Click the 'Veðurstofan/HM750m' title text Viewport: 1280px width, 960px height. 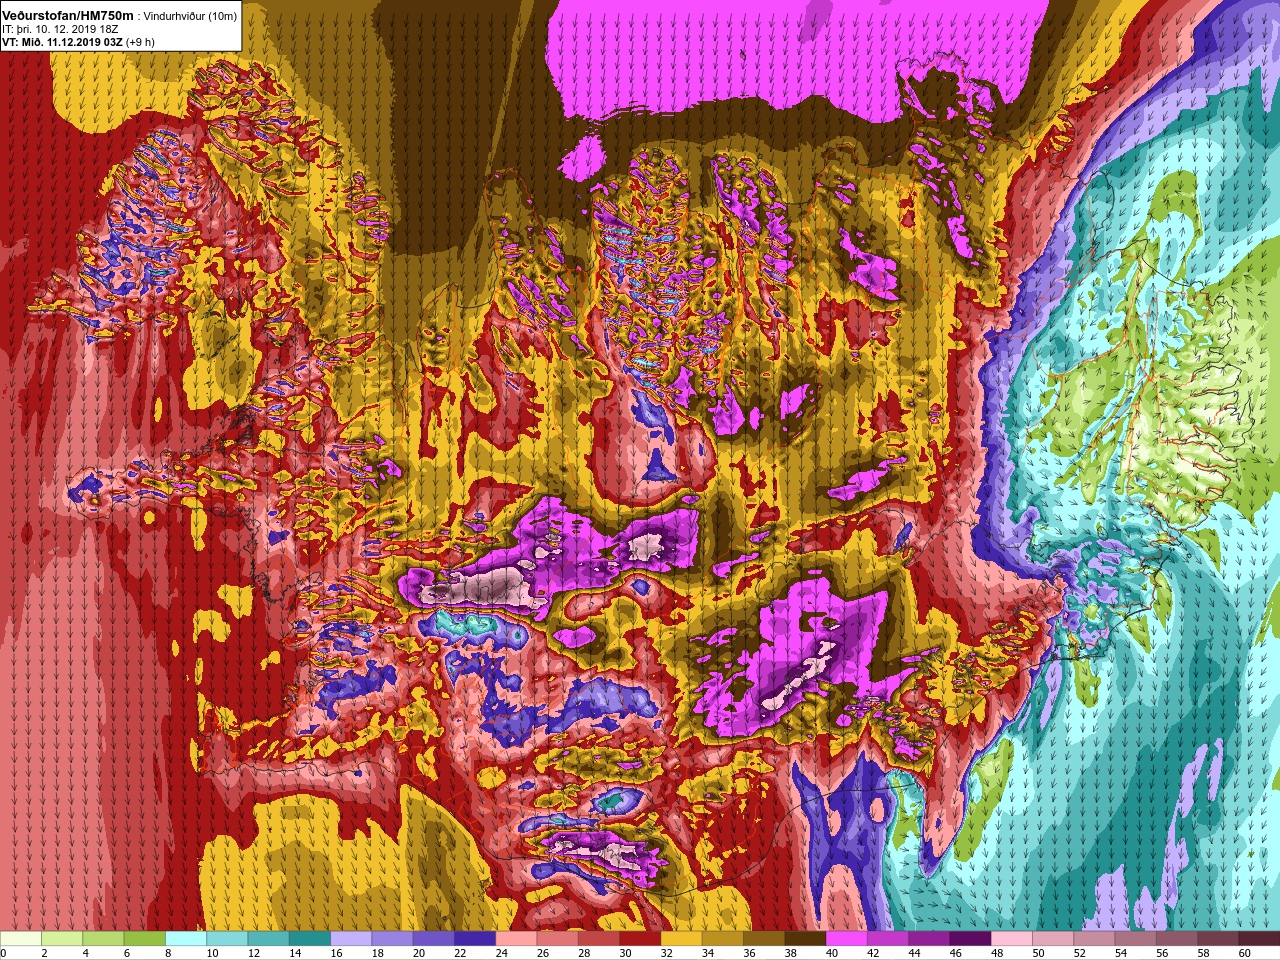coord(68,15)
